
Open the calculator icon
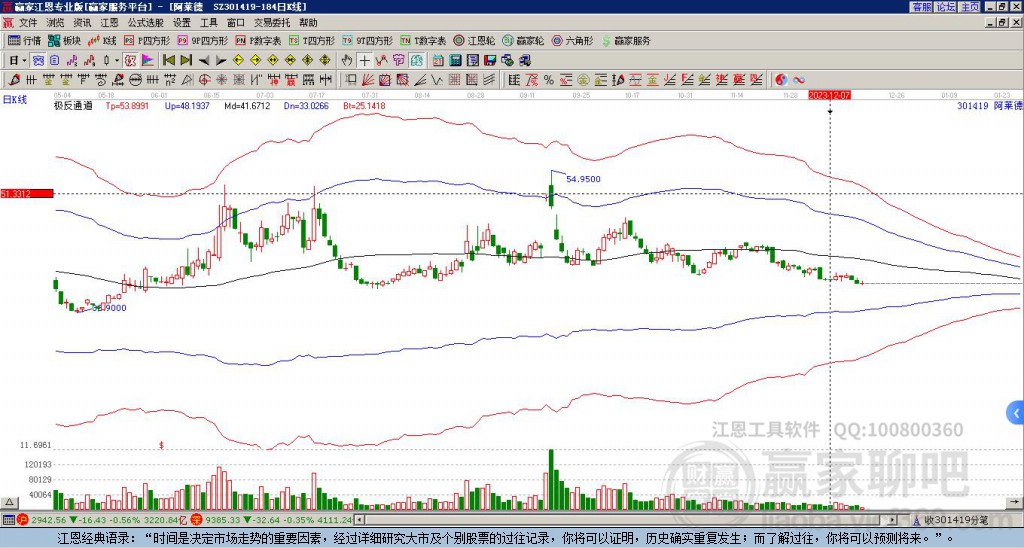455,61
